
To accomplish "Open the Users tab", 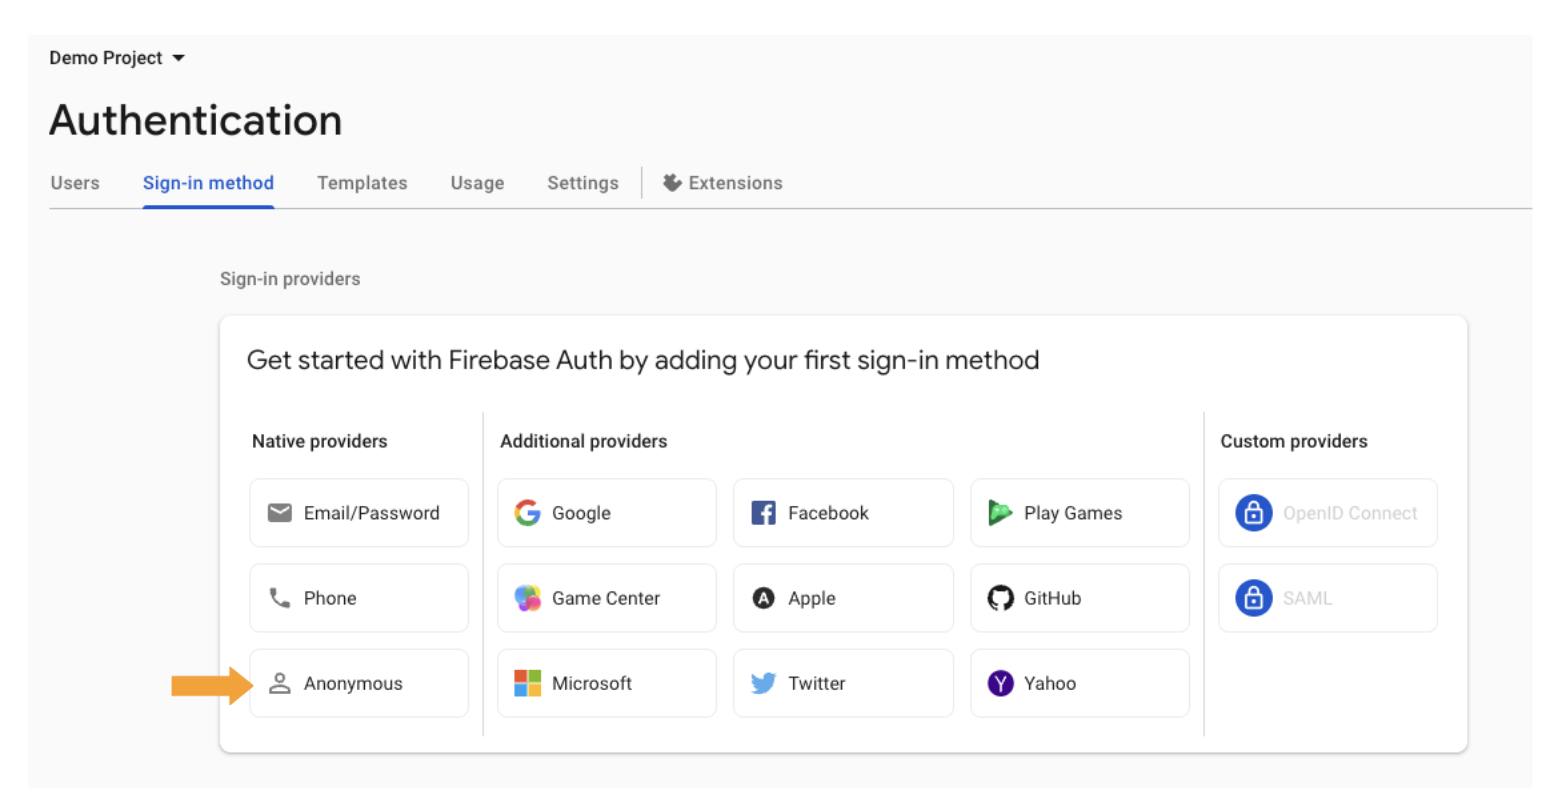I will tap(75, 183).
